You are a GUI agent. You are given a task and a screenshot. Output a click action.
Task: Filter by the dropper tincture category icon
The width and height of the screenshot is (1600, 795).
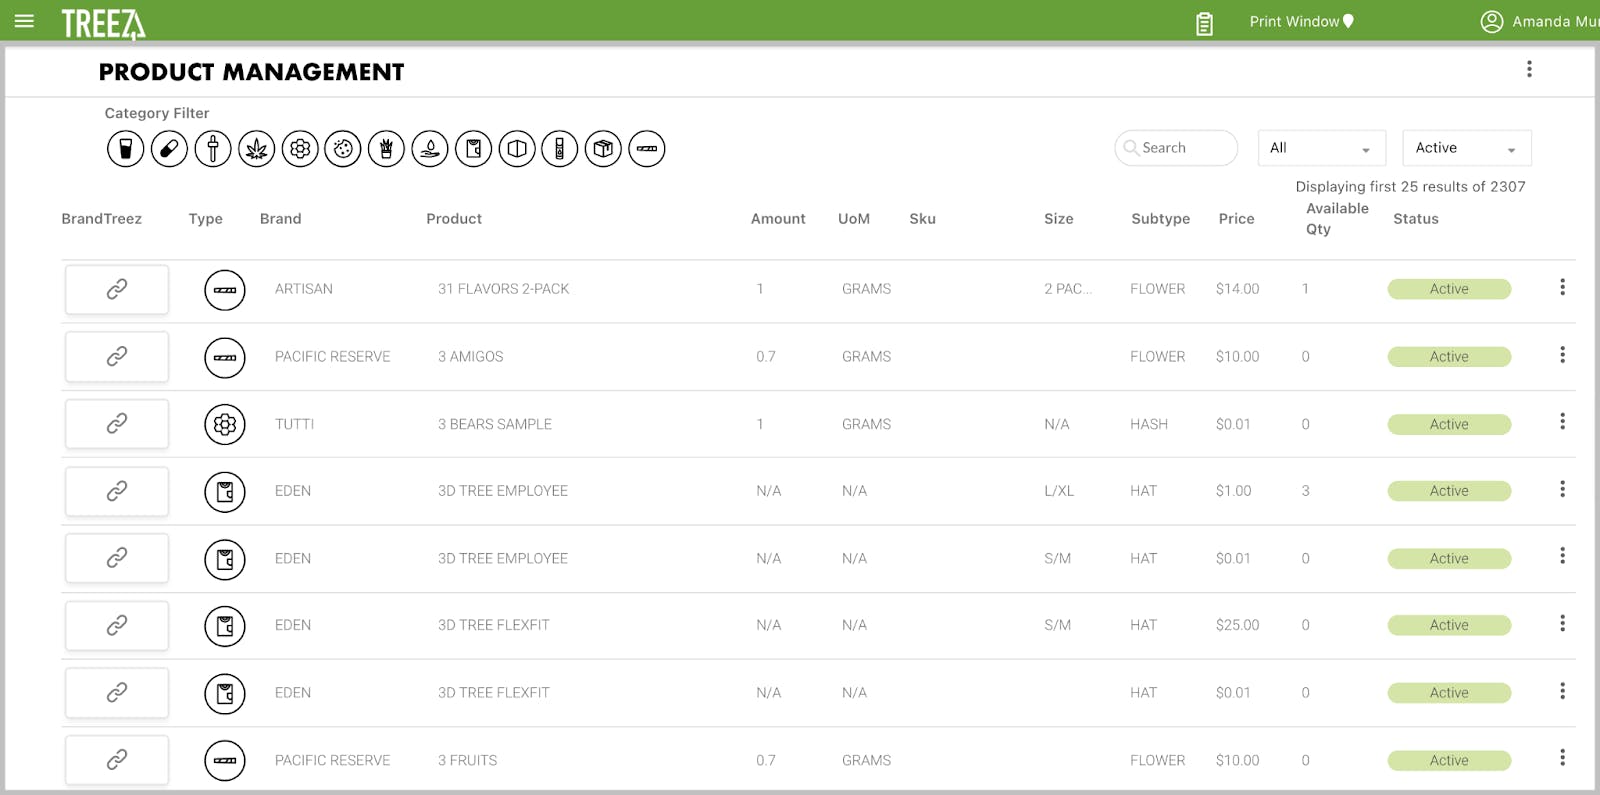pos(213,149)
